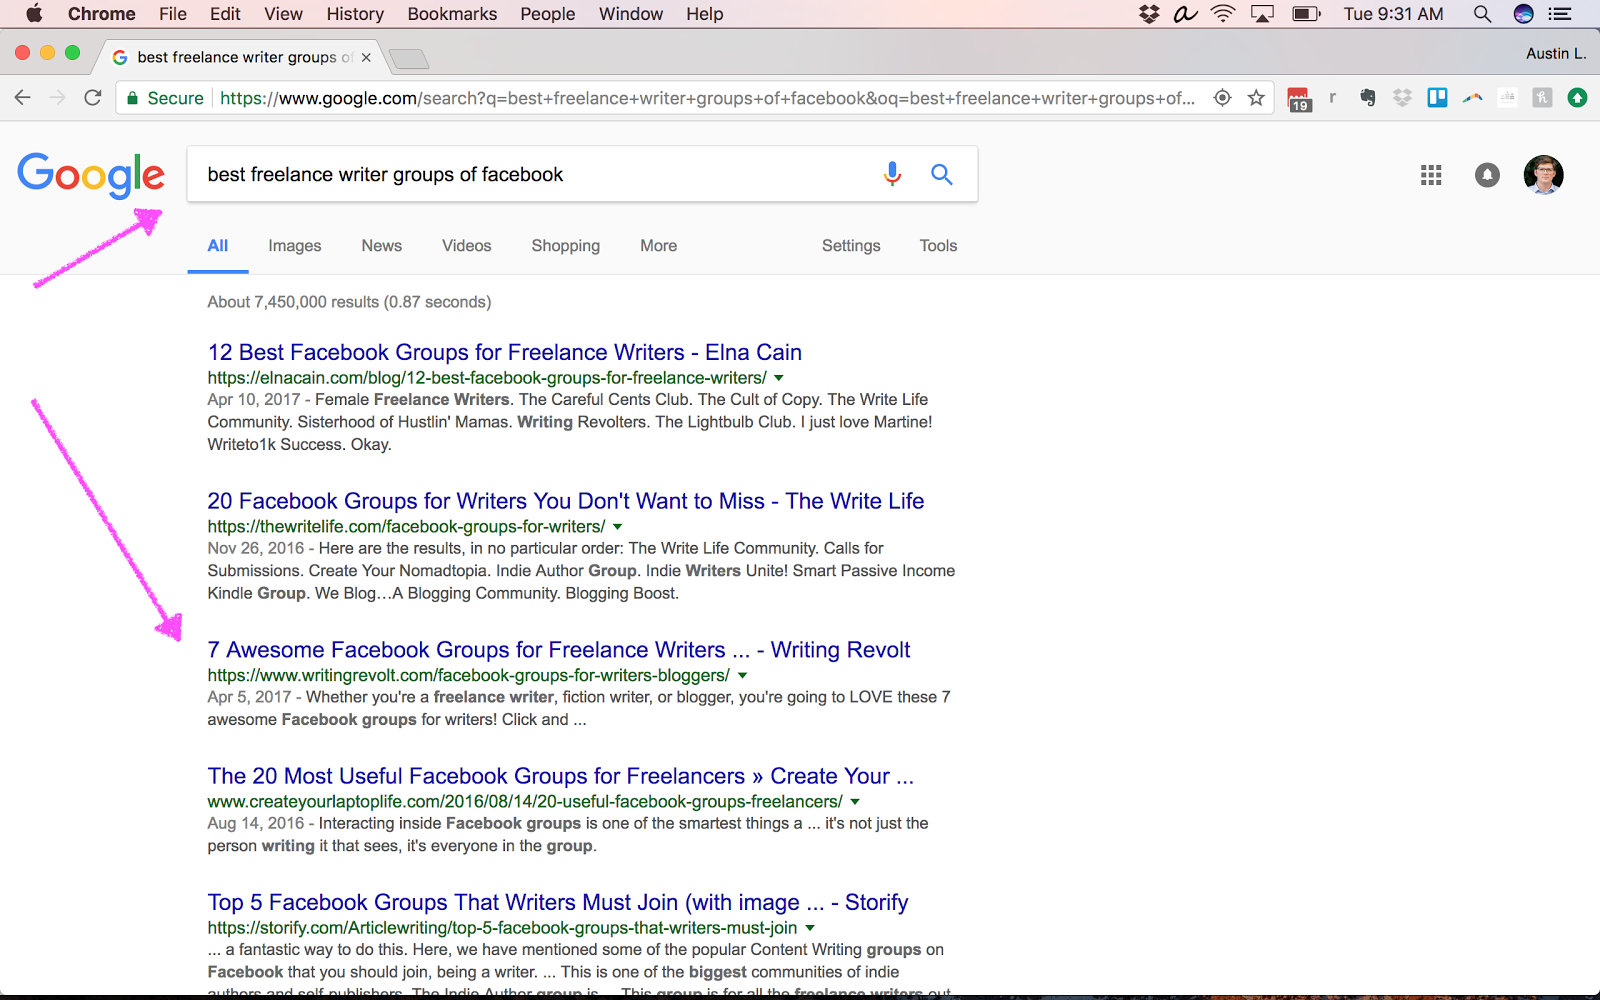Open a new browser tab

tap(409, 58)
